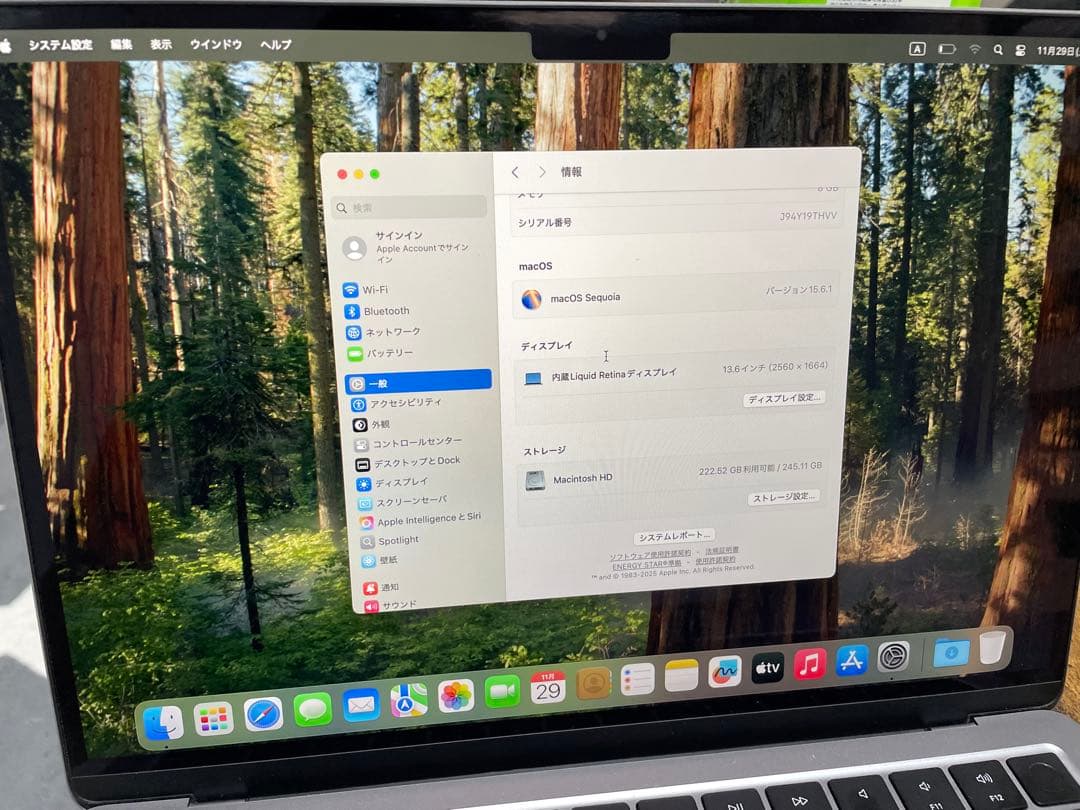The height and width of the screenshot is (810, 1080).
Task: Click the ディスプレイ設定… button
Action: pos(781,397)
